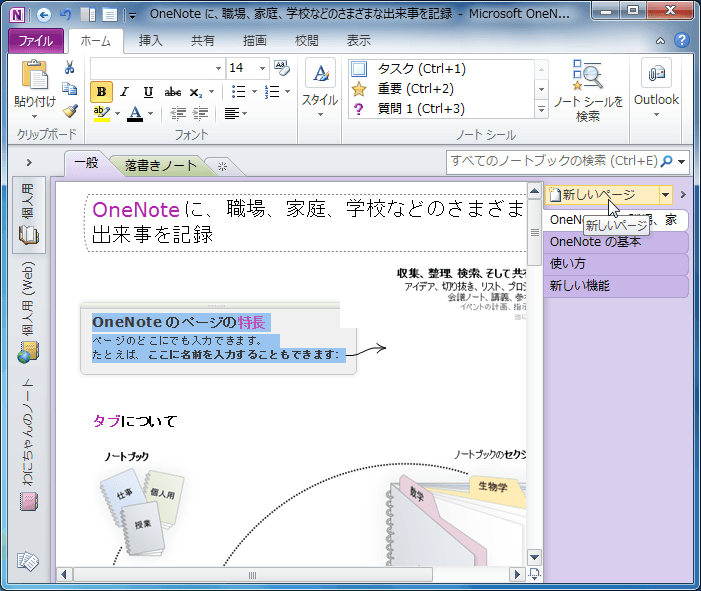This screenshot has height=591, width=701.
Task: Open Find Tags (ノート シールを検索) button
Action: (588, 91)
